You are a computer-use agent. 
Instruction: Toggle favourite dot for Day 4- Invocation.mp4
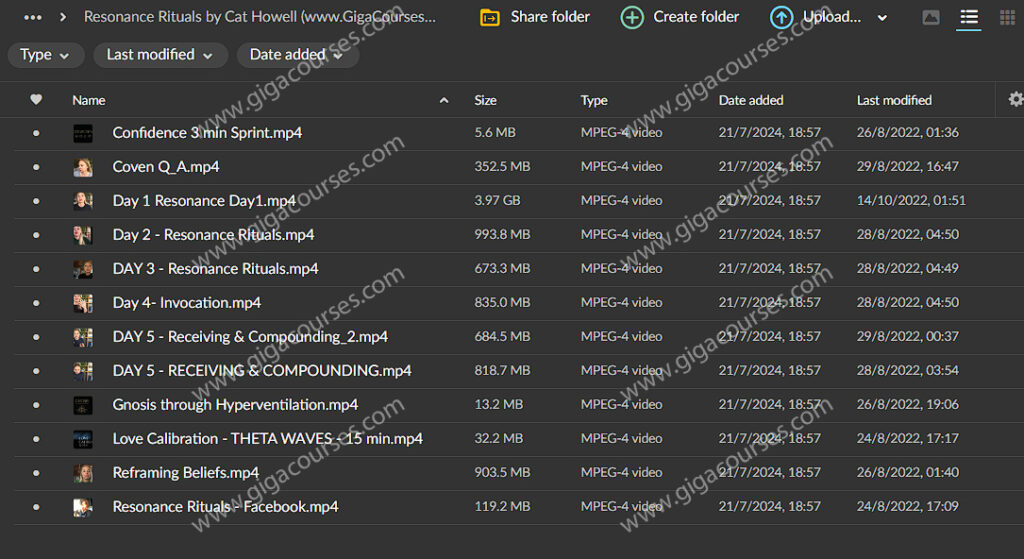click(37, 303)
